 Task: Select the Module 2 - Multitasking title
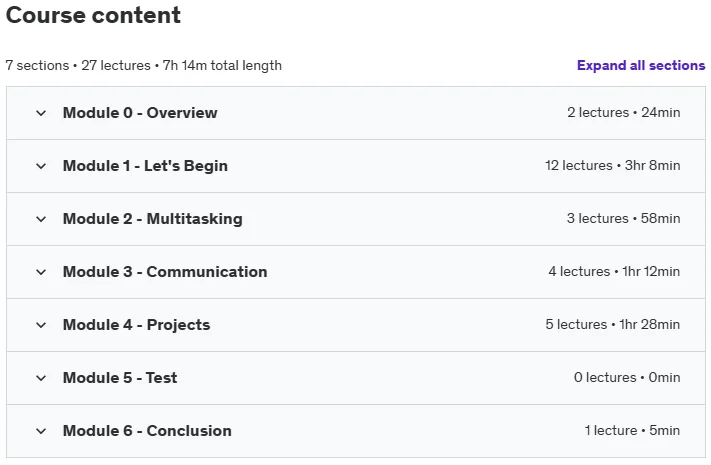[153, 219]
